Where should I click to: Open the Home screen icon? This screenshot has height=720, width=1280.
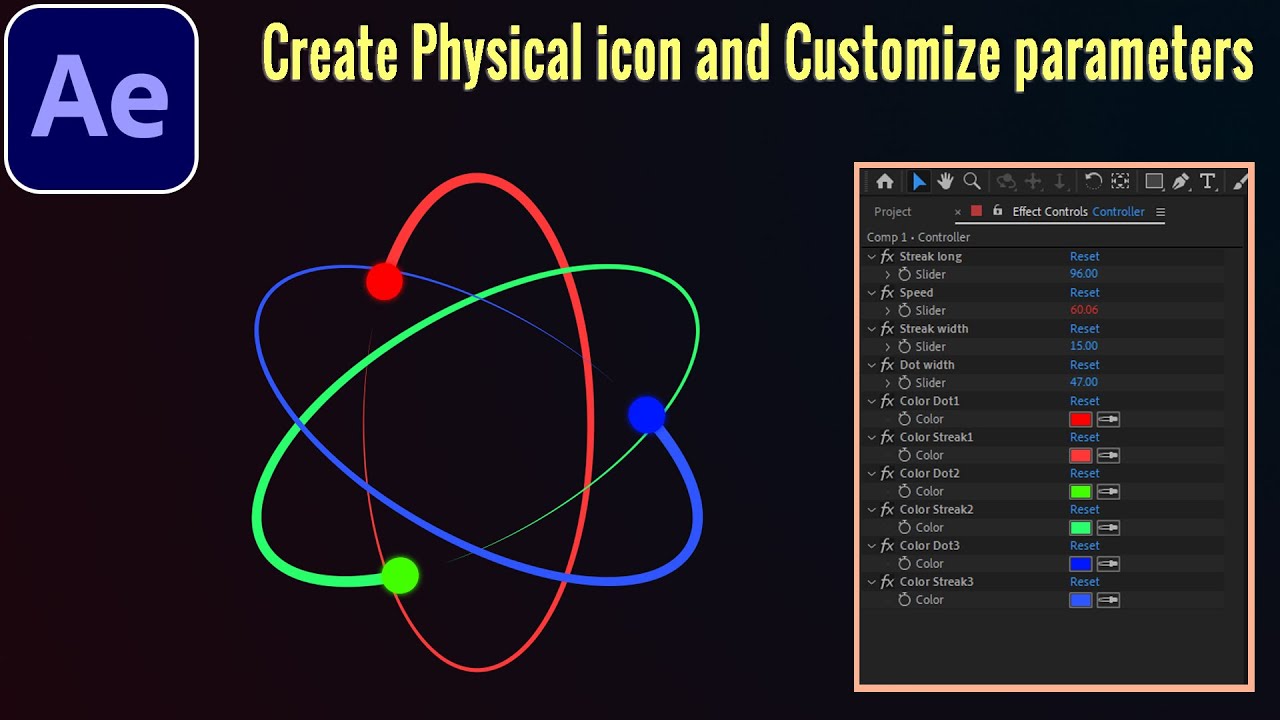click(x=885, y=181)
